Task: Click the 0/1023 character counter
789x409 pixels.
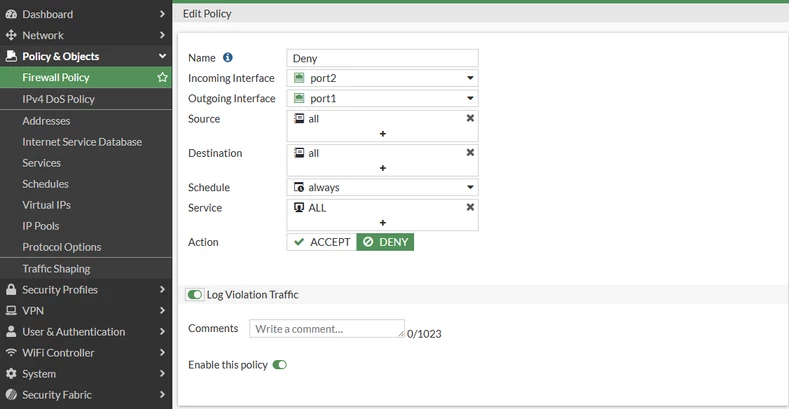Action: 424,334
